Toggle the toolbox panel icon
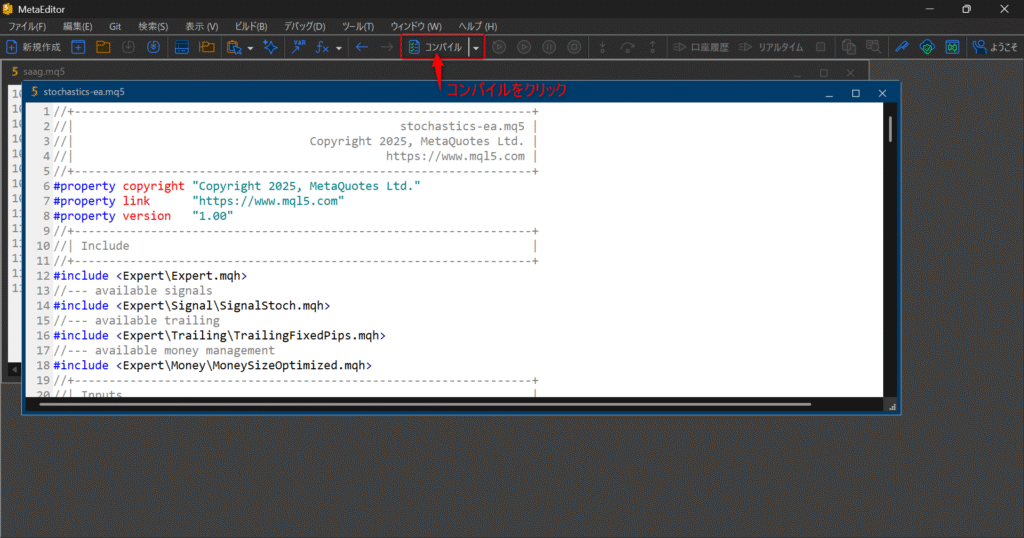This screenshot has width=1024, height=538. [x=182, y=47]
